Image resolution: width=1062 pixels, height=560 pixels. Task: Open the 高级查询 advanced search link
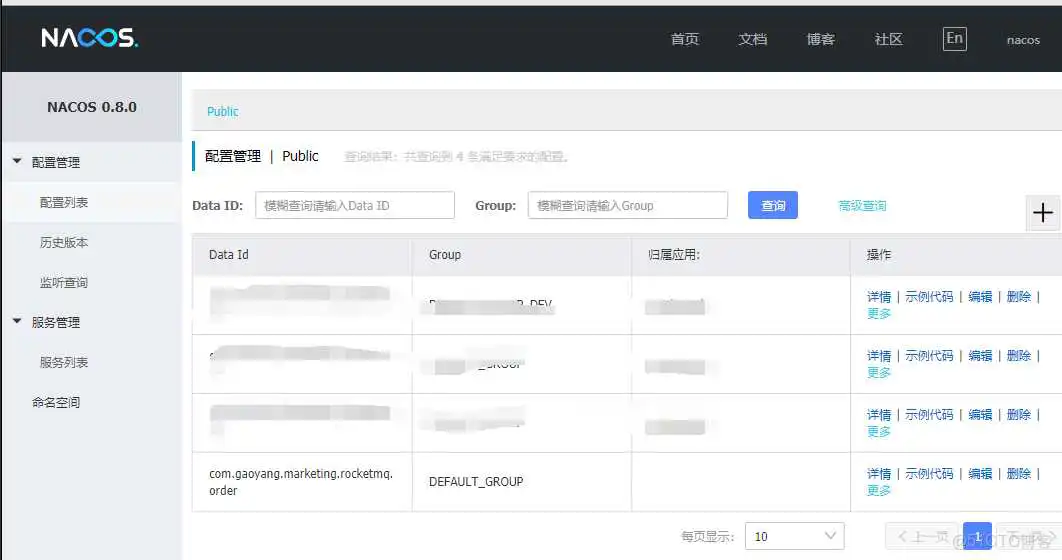pyautogui.click(x=862, y=205)
